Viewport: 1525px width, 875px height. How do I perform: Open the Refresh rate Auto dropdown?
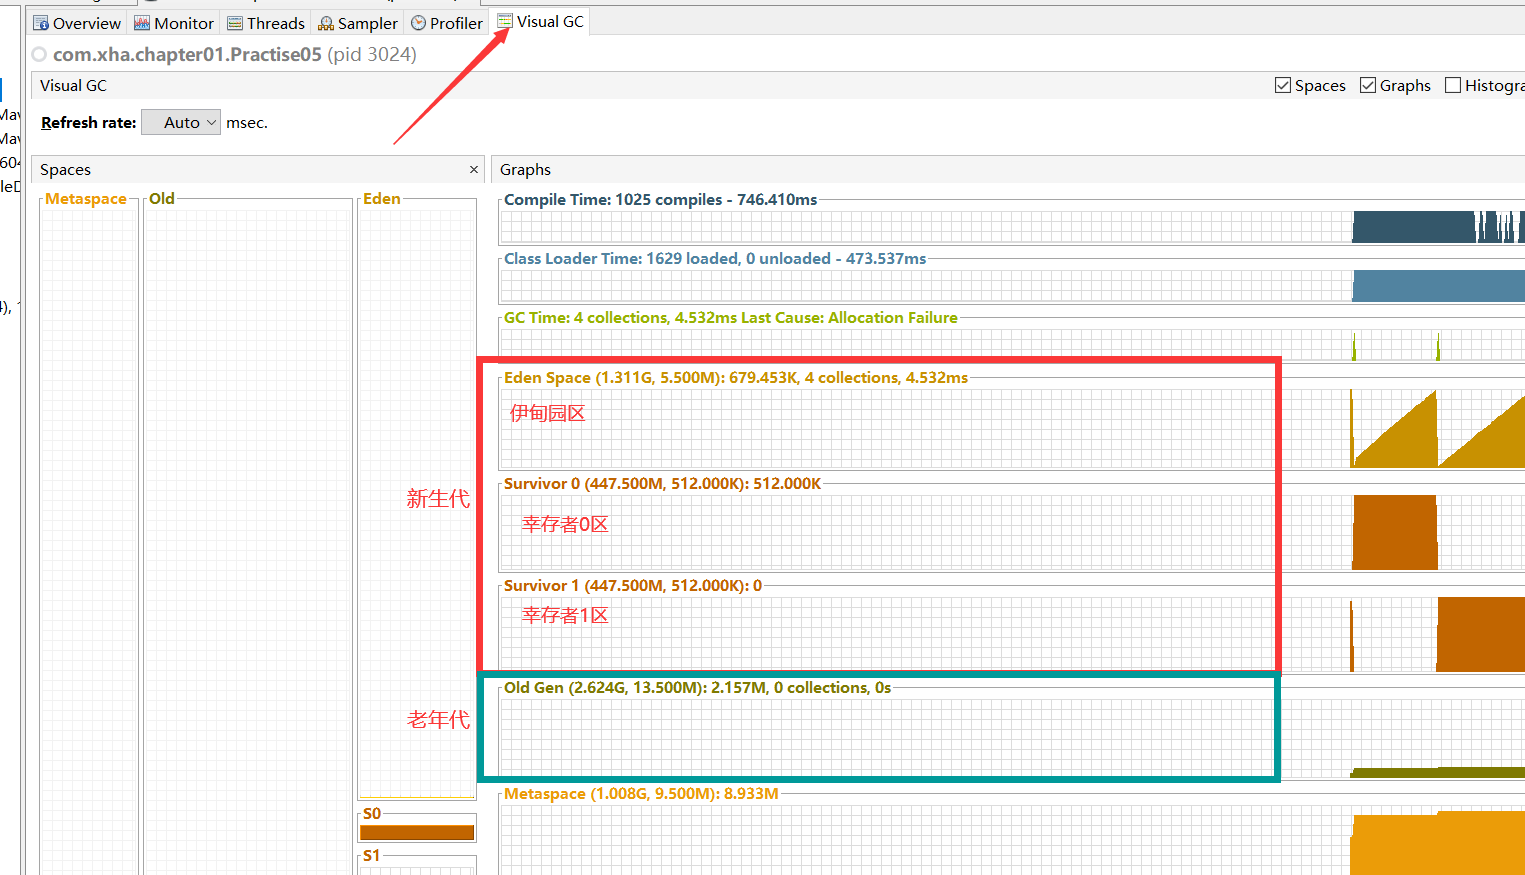click(x=181, y=122)
